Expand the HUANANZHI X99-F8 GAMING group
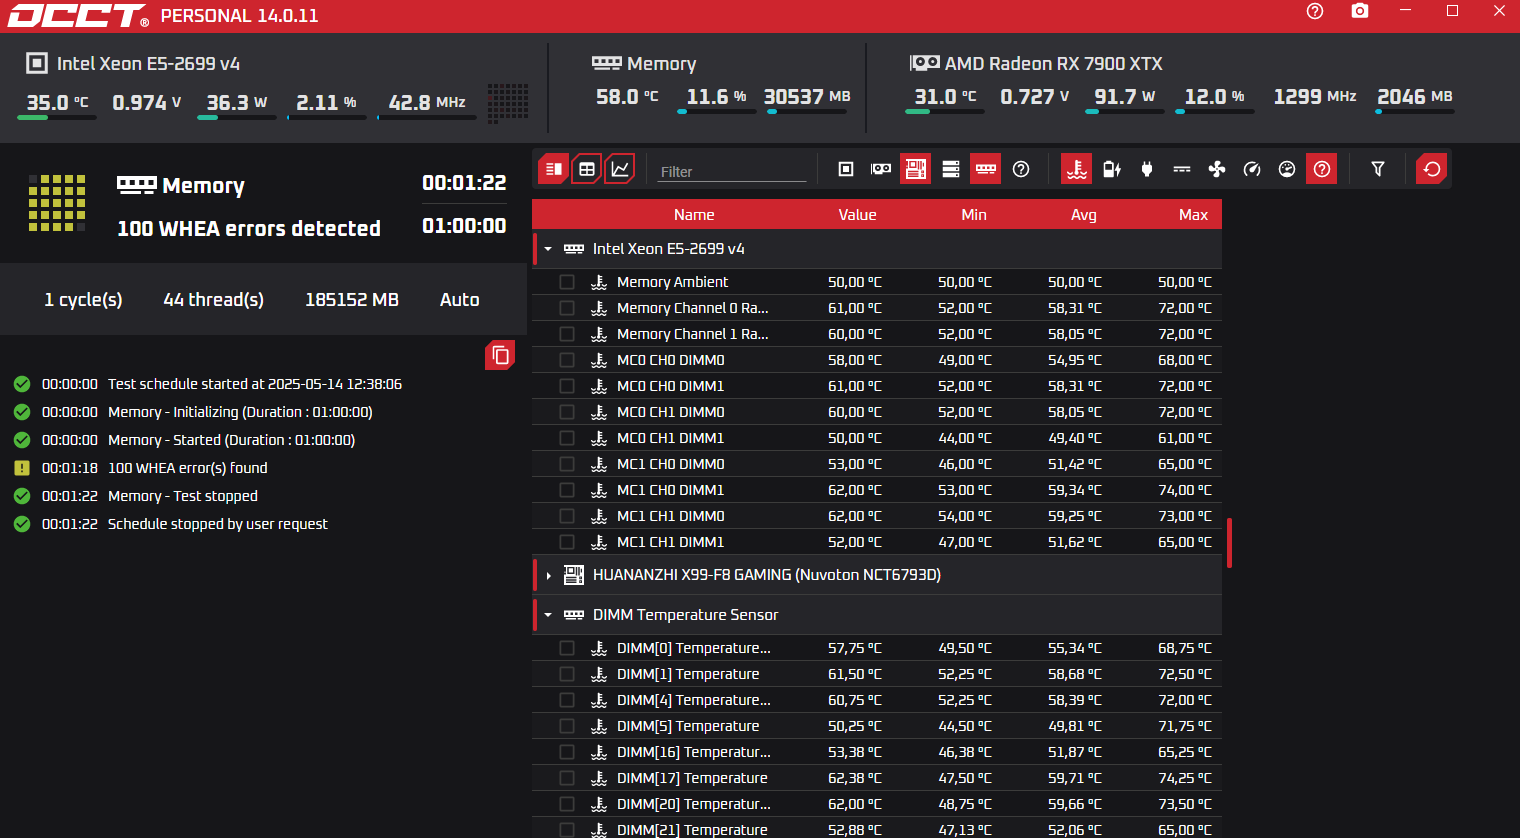The image size is (1520, 838). pos(548,576)
